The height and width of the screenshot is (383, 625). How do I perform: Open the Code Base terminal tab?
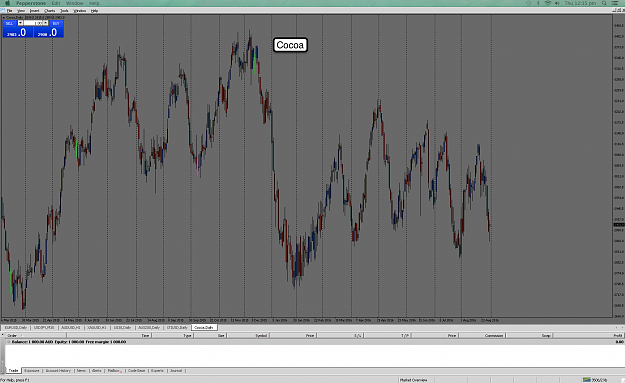pos(136,371)
